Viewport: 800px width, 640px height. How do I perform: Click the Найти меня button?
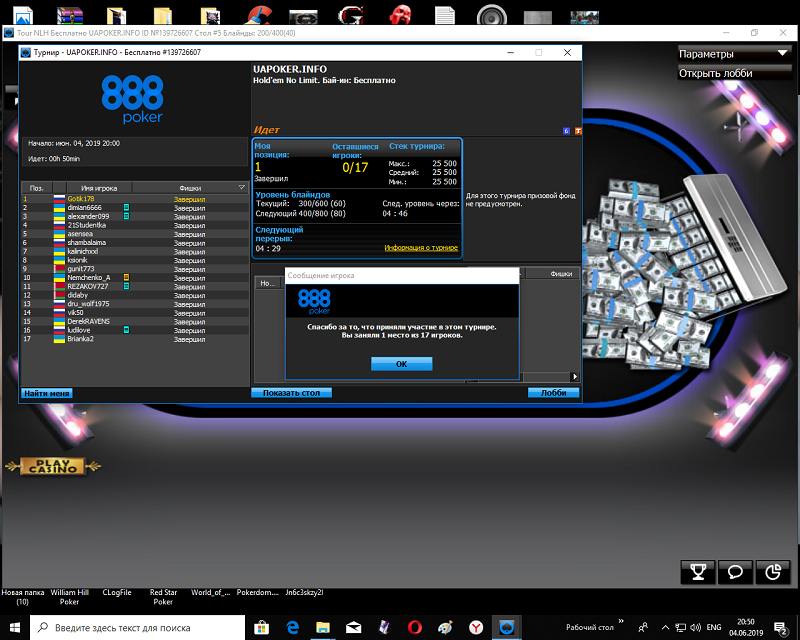point(46,393)
